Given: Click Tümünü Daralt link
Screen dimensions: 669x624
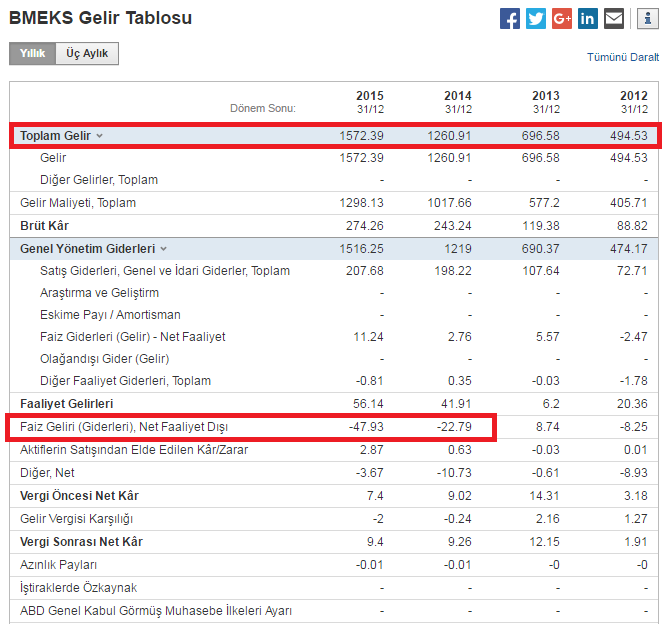Looking at the screenshot, I should pos(622,57).
